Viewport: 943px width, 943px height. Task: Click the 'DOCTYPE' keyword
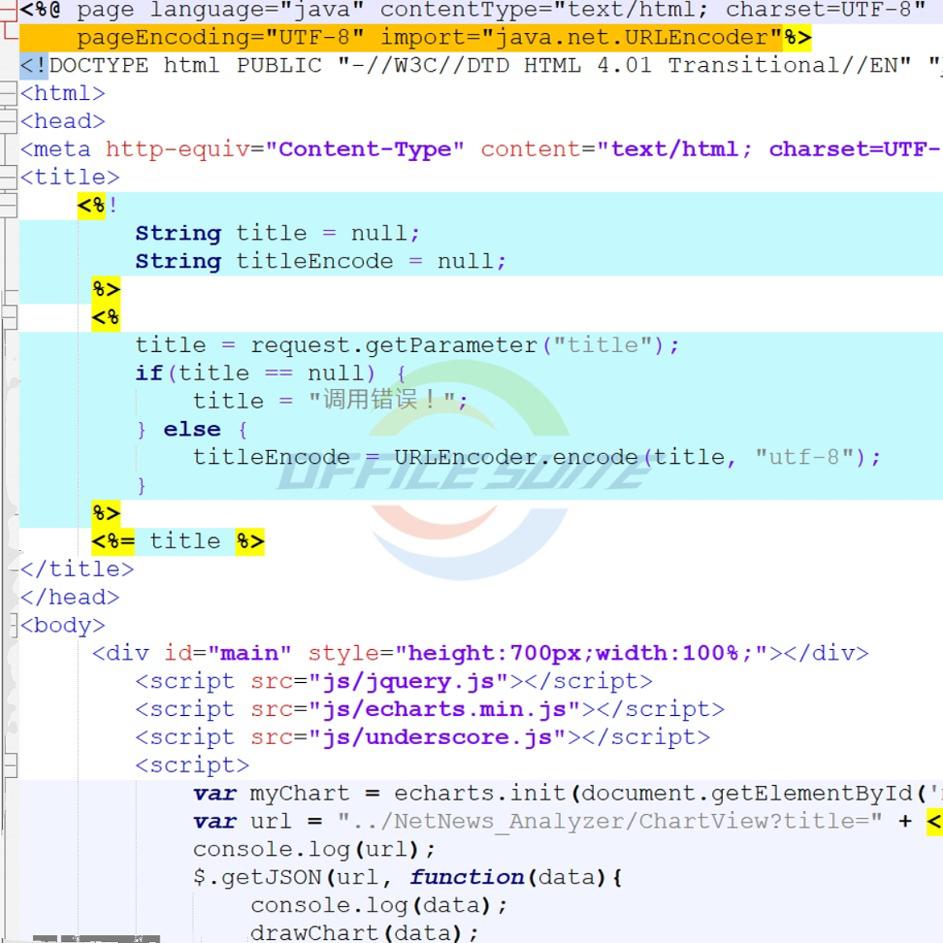pos(99,65)
